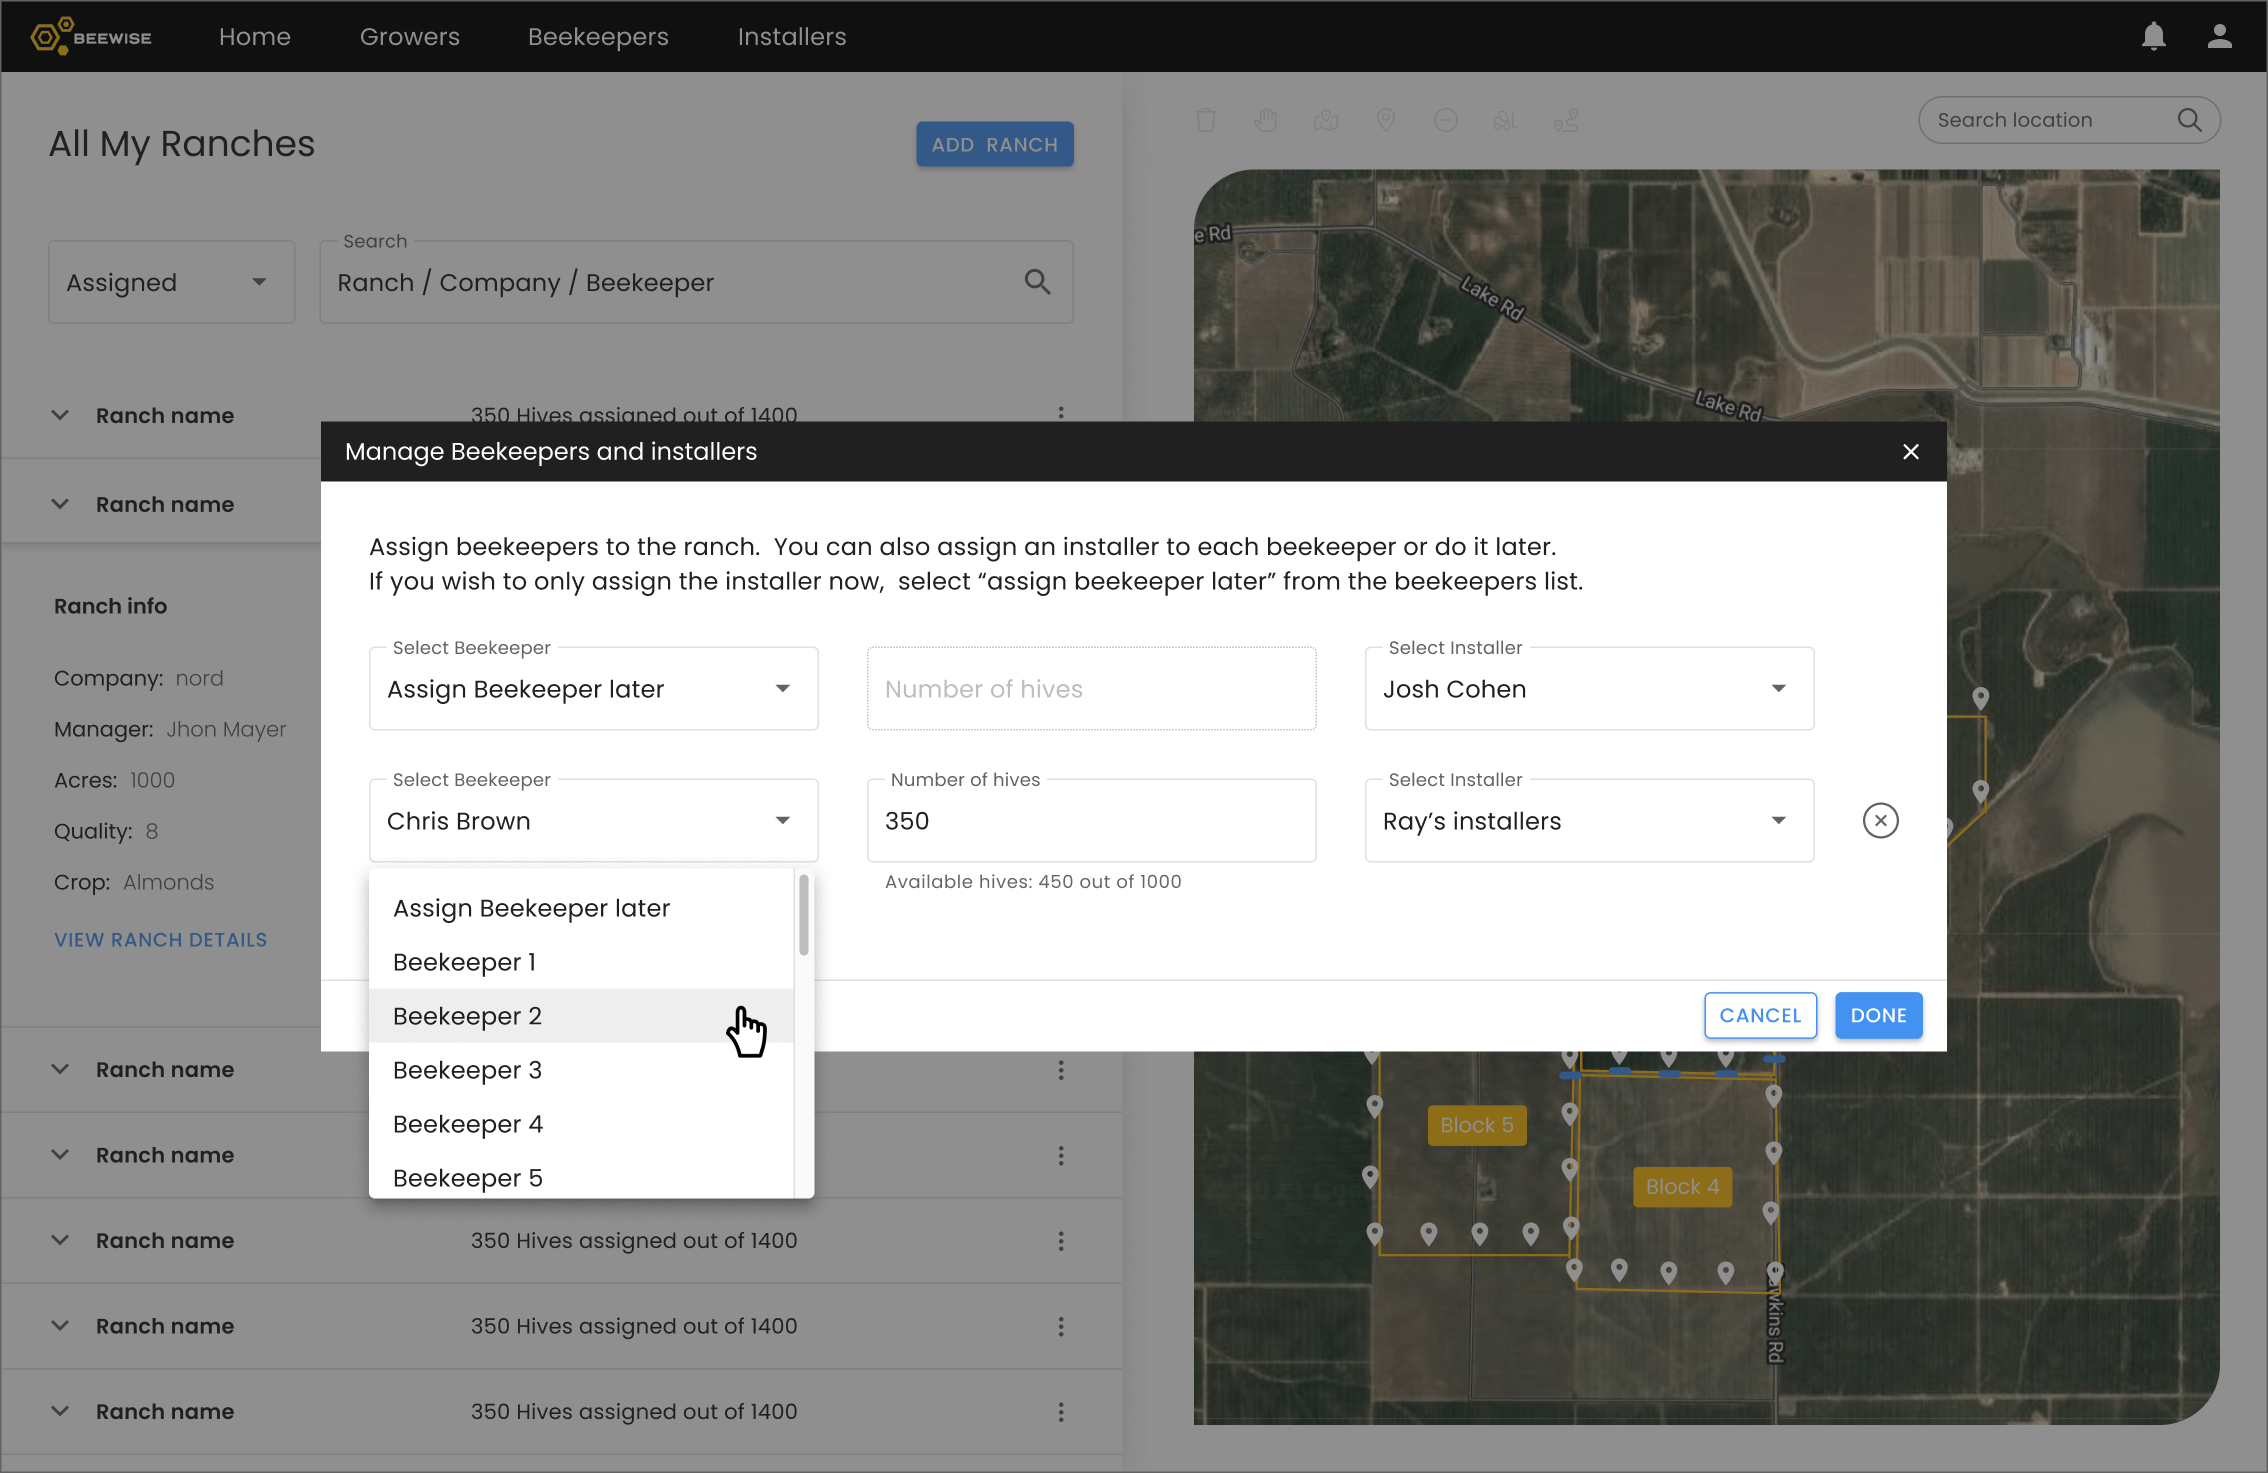Image resolution: width=2268 pixels, height=1473 pixels.
Task: Remove the Chris Brown beekeeper row
Action: pos(1880,821)
